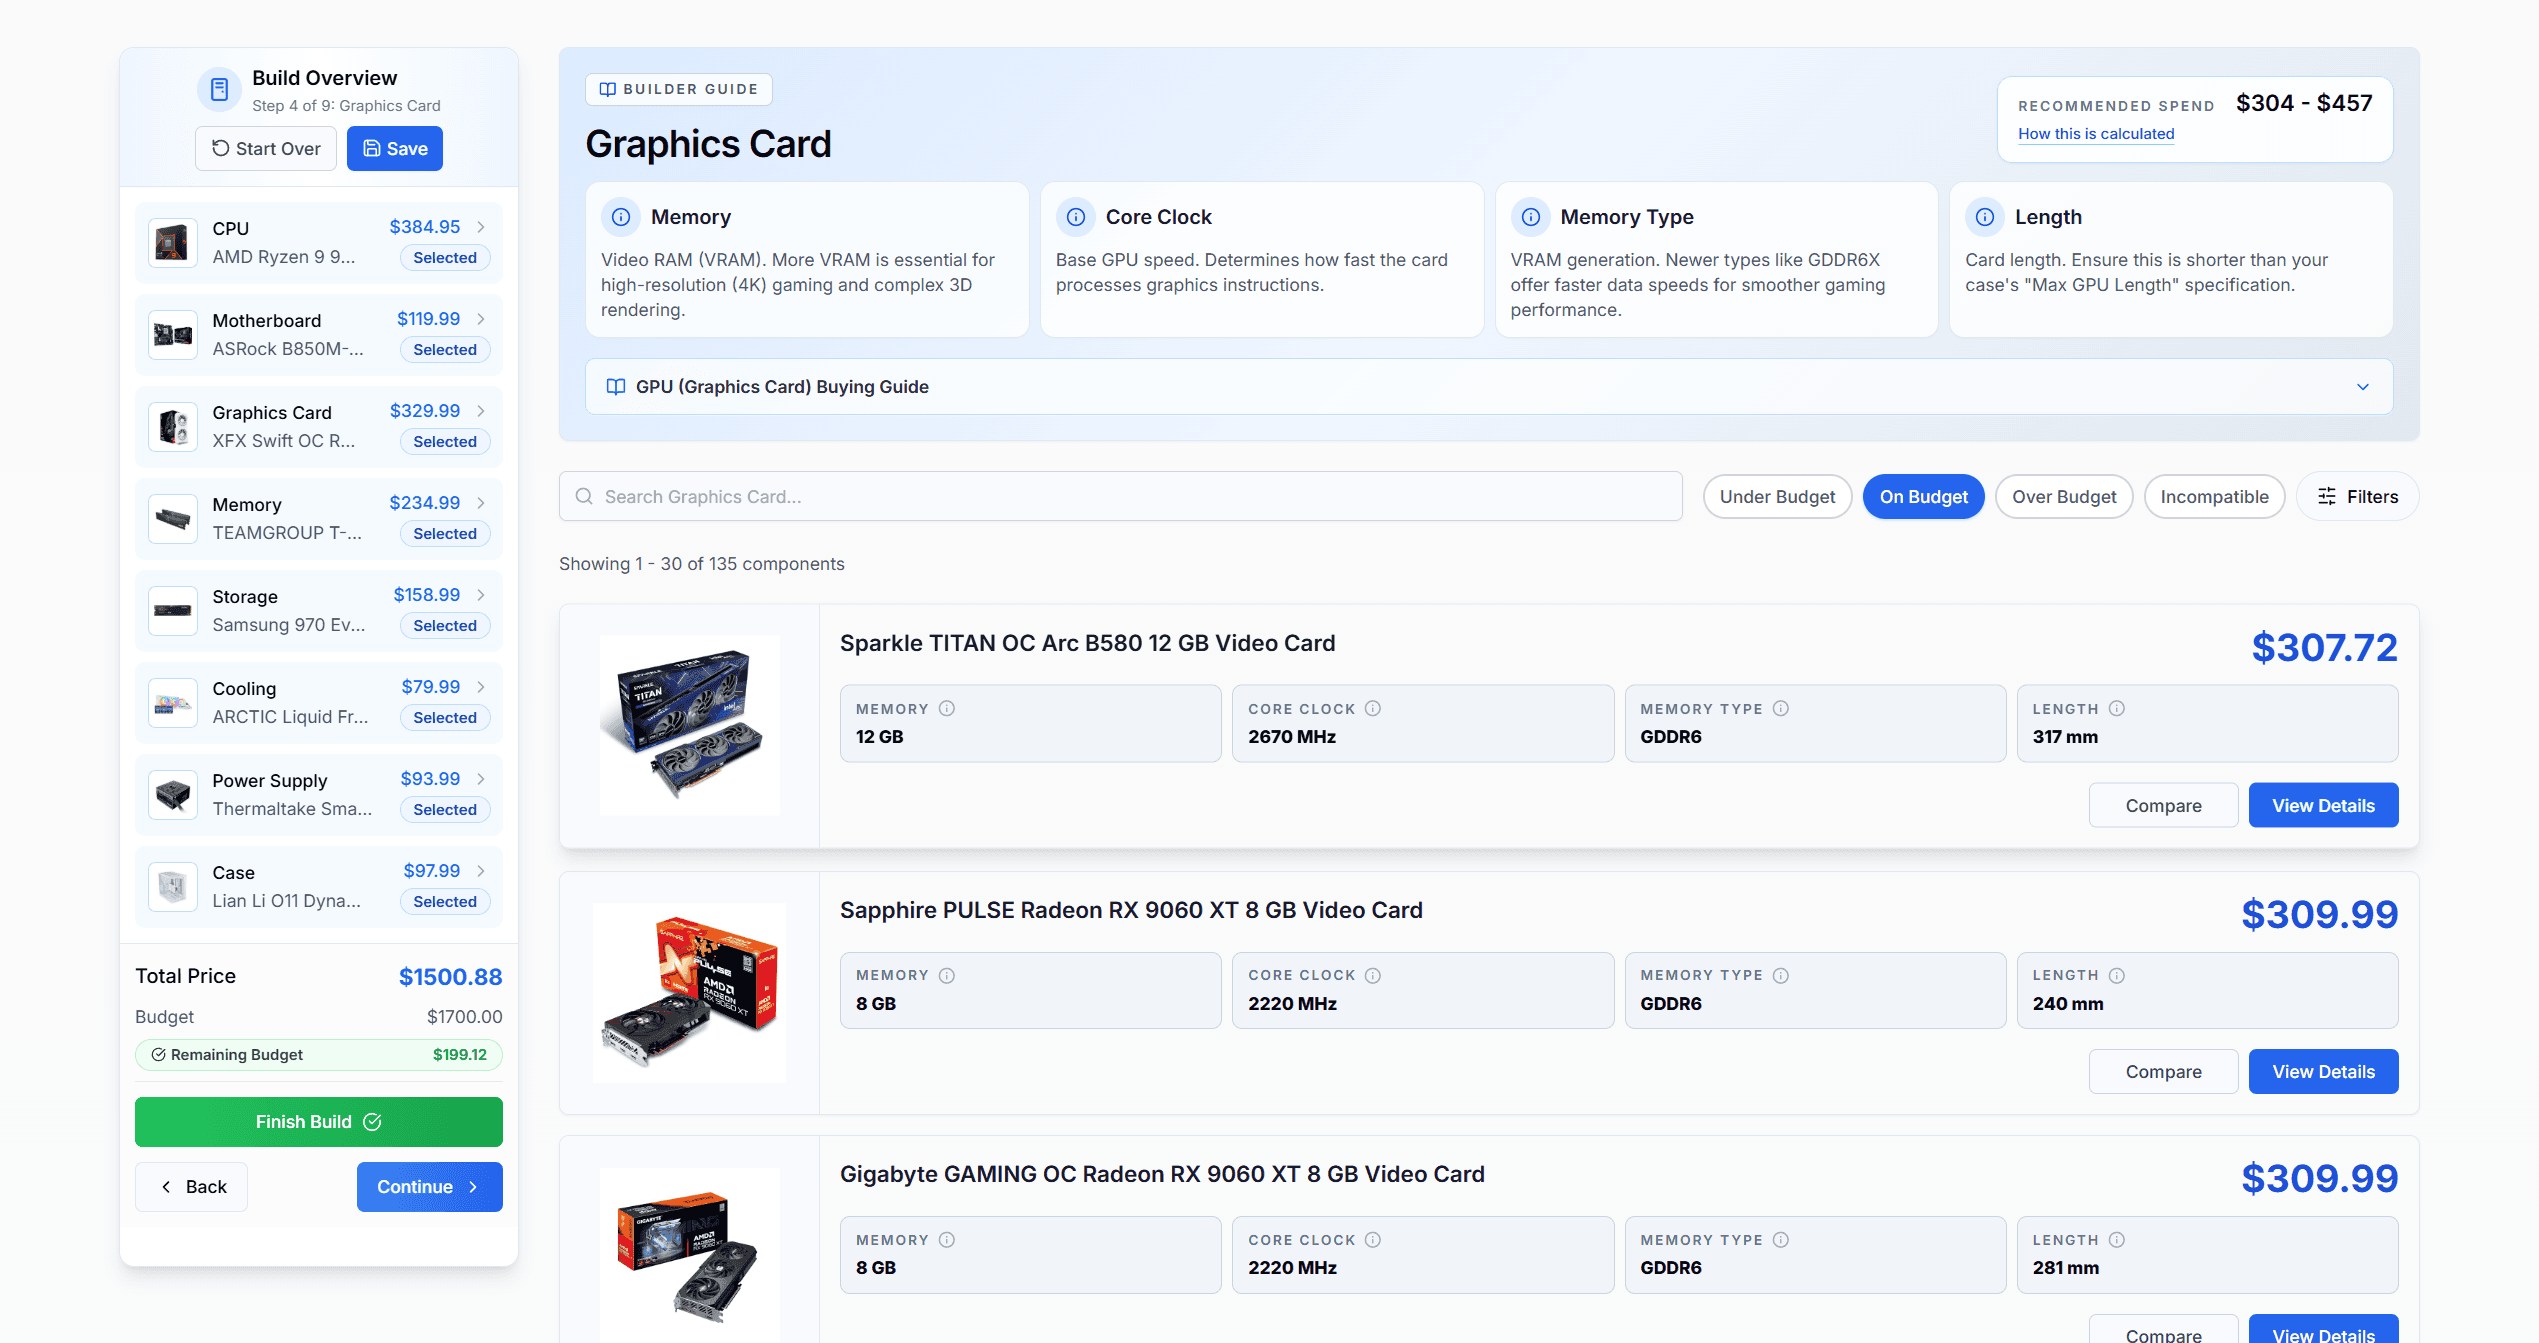Screen dimensions: 2539x1343
Task: Expand the CPU entry in Build Overview
Action: (x=481, y=226)
